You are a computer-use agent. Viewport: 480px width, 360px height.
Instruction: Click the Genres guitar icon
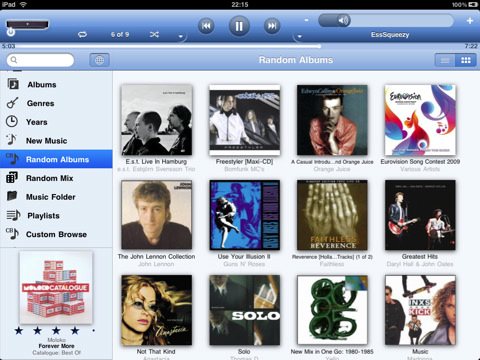pos(12,103)
